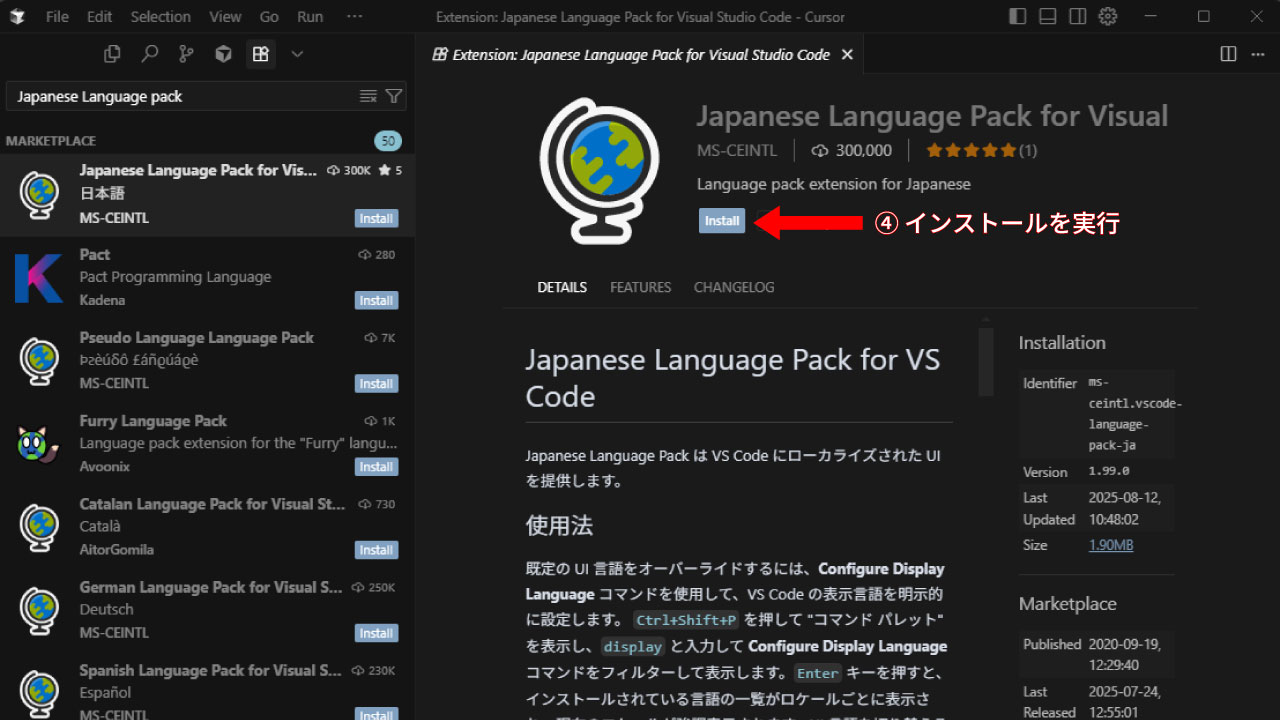The width and height of the screenshot is (1280, 720).
Task: Select the German Language Pack list item
Action: (x=207, y=609)
